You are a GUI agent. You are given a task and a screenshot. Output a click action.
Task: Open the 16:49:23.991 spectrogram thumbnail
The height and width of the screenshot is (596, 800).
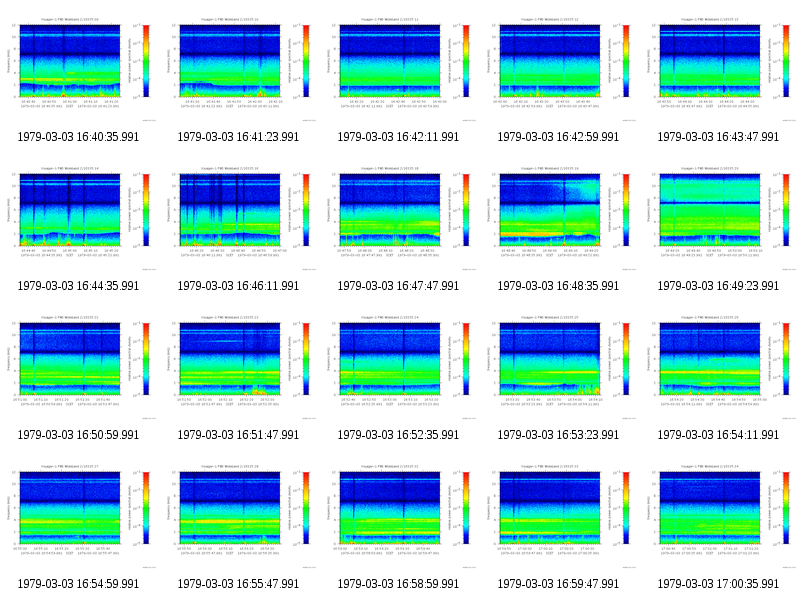coord(718,217)
